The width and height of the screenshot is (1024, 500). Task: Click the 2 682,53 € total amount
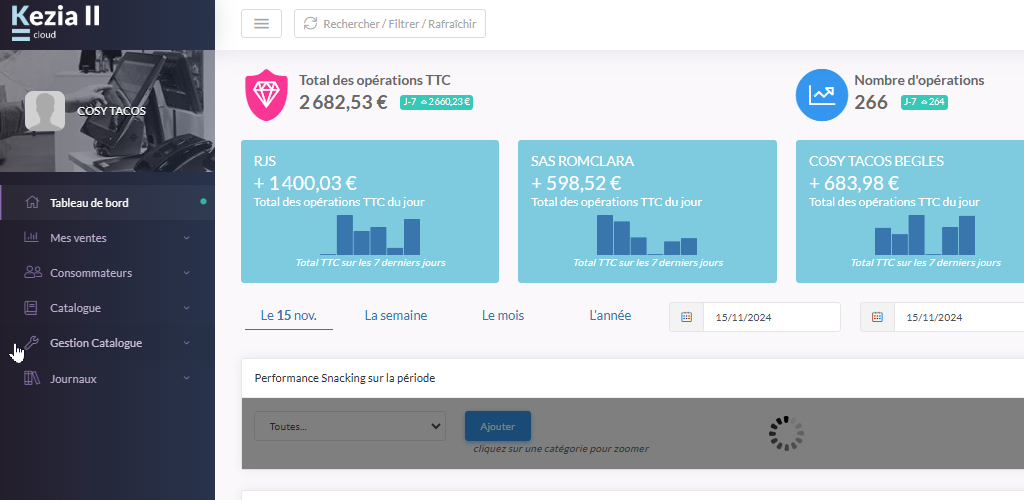(x=344, y=102)
